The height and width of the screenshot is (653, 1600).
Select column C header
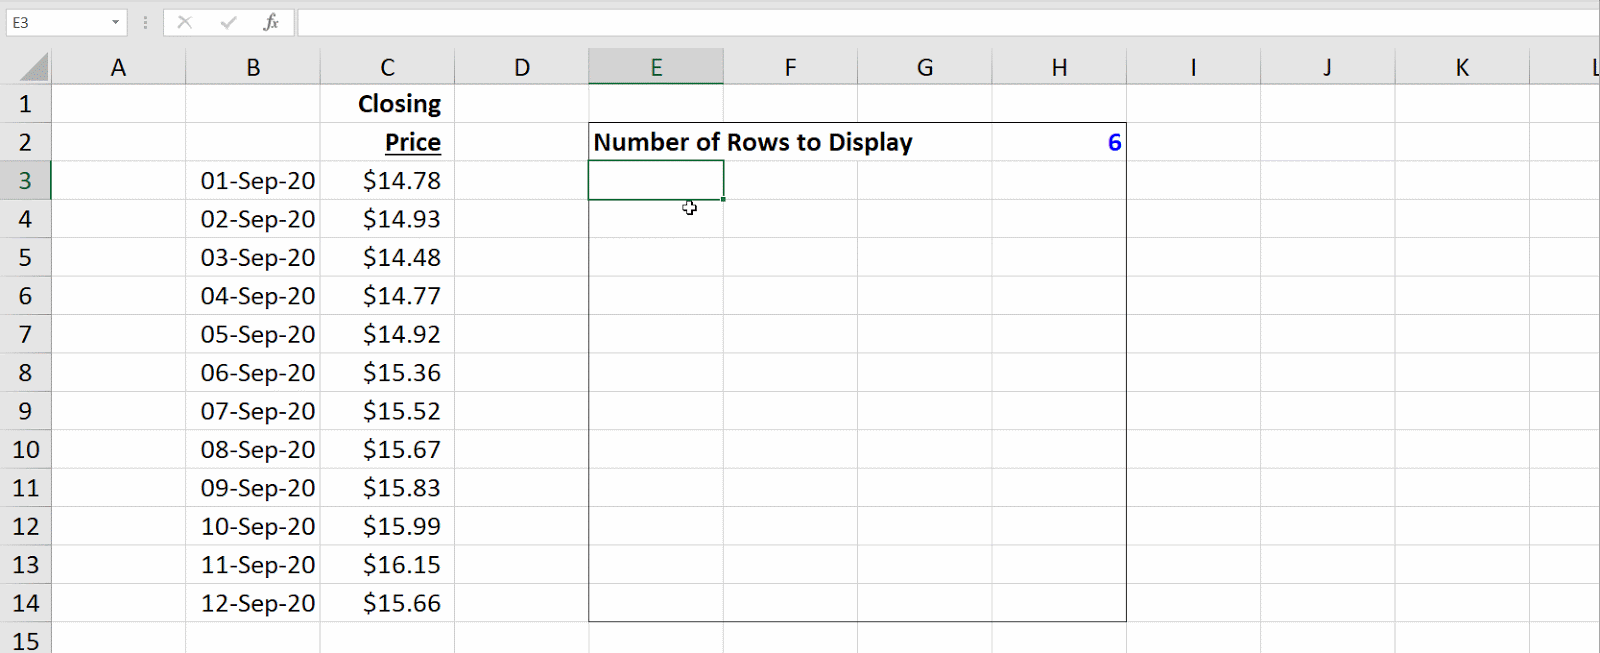pos(387,67)
